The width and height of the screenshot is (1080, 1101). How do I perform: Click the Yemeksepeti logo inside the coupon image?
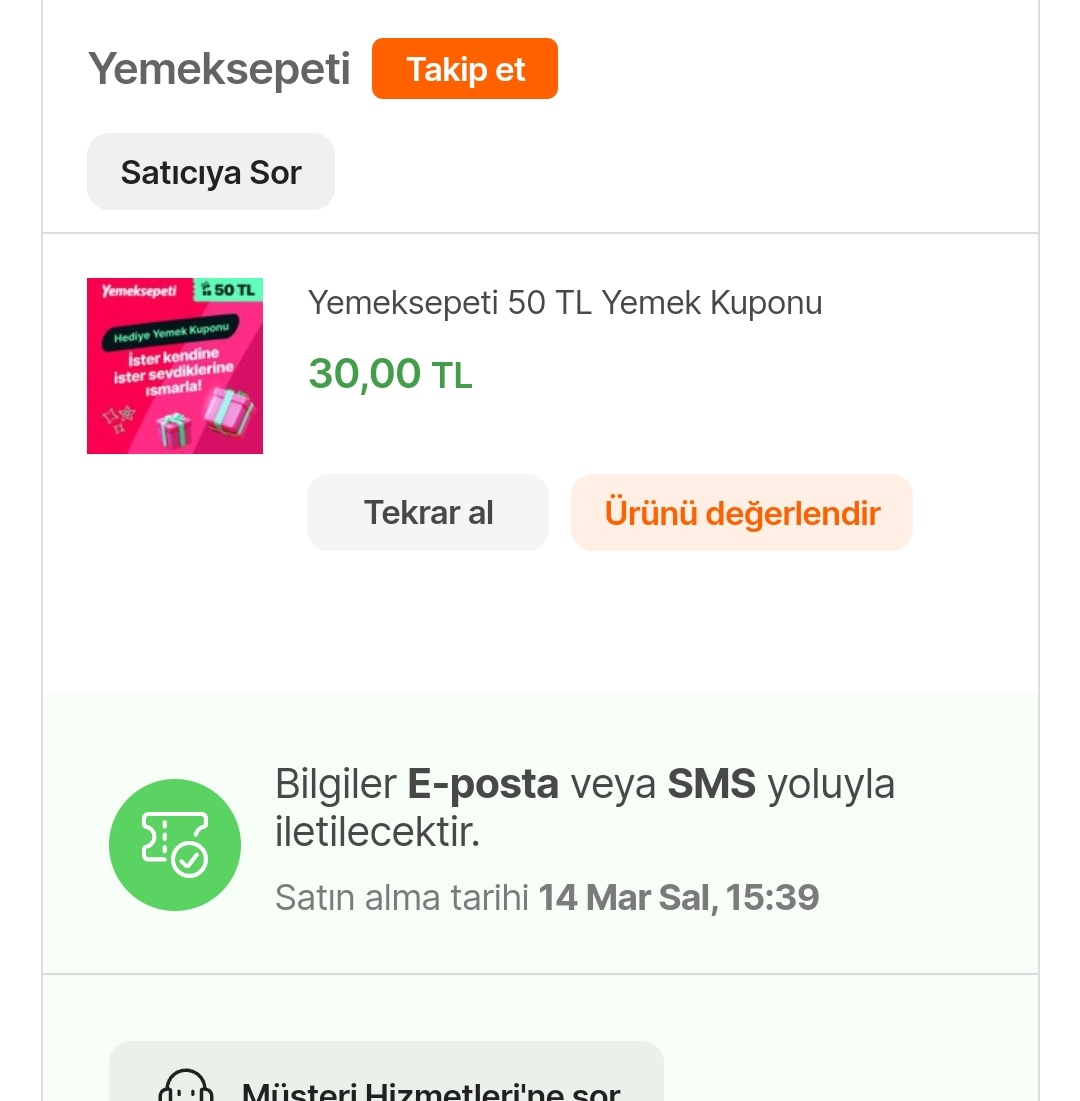pyautogui.click(x=139, y=291)
